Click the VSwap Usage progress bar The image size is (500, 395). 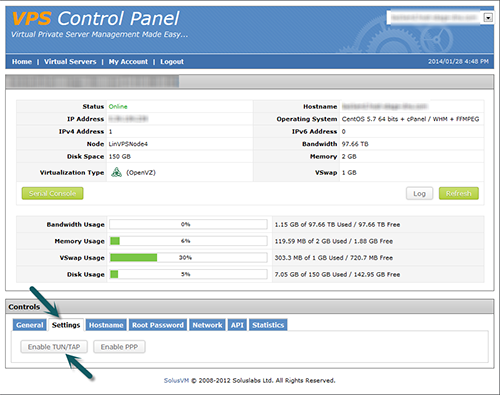(x=188, y=258)
